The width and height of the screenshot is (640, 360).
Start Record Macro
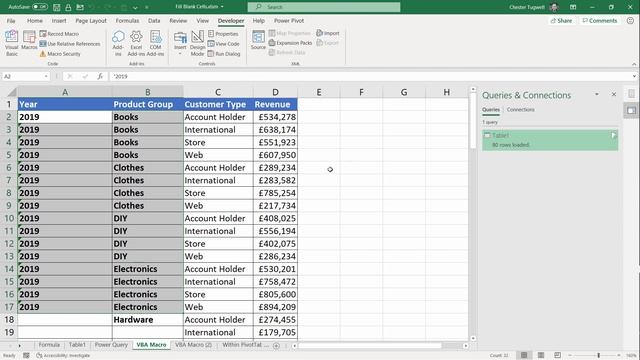(59, 34)
